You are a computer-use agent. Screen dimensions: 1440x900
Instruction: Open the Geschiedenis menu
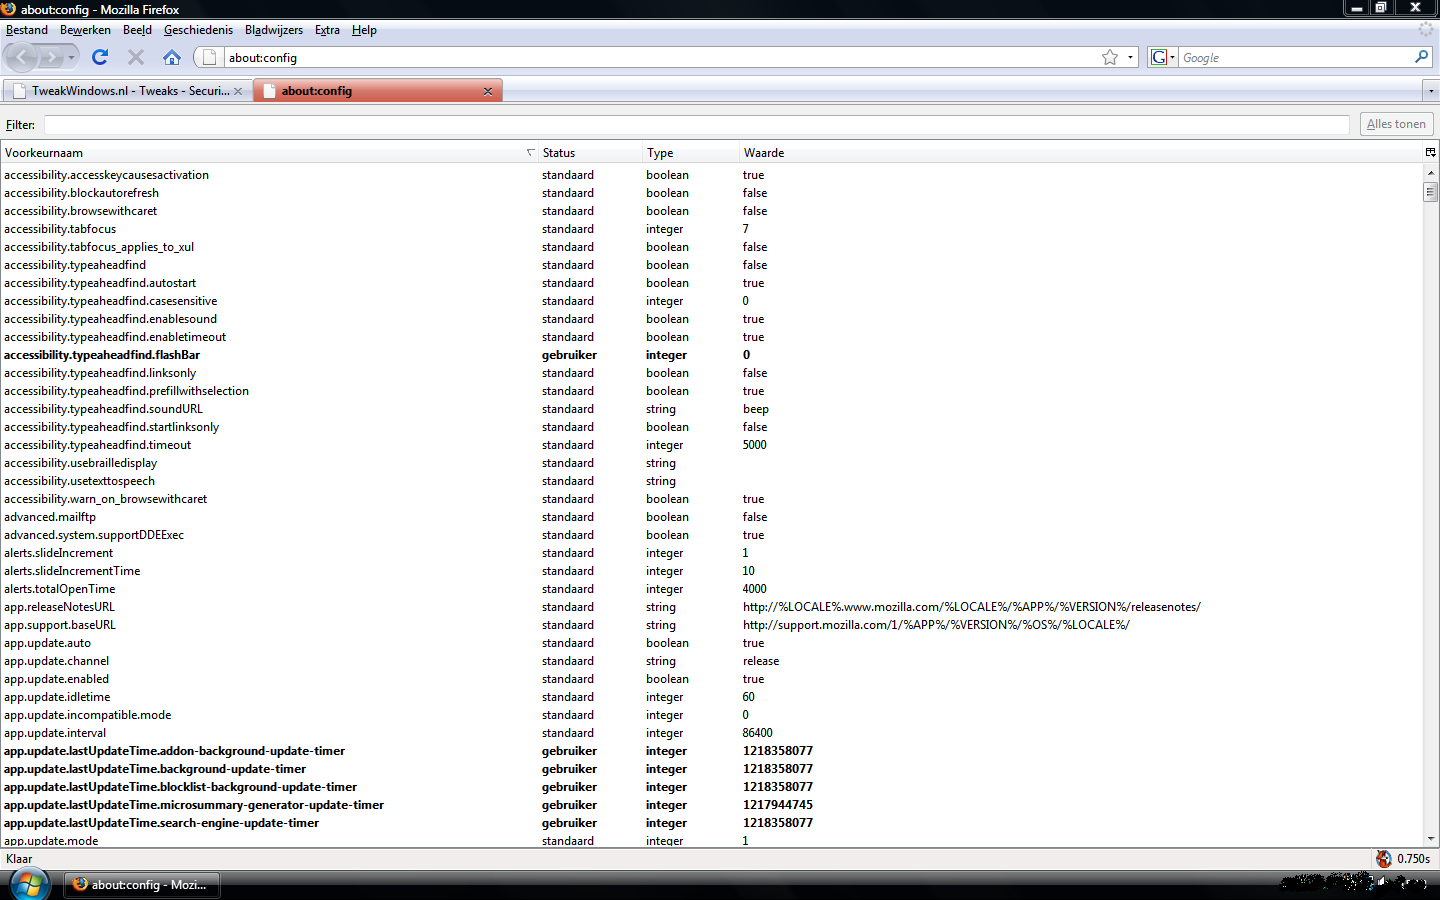pos(198,30)
